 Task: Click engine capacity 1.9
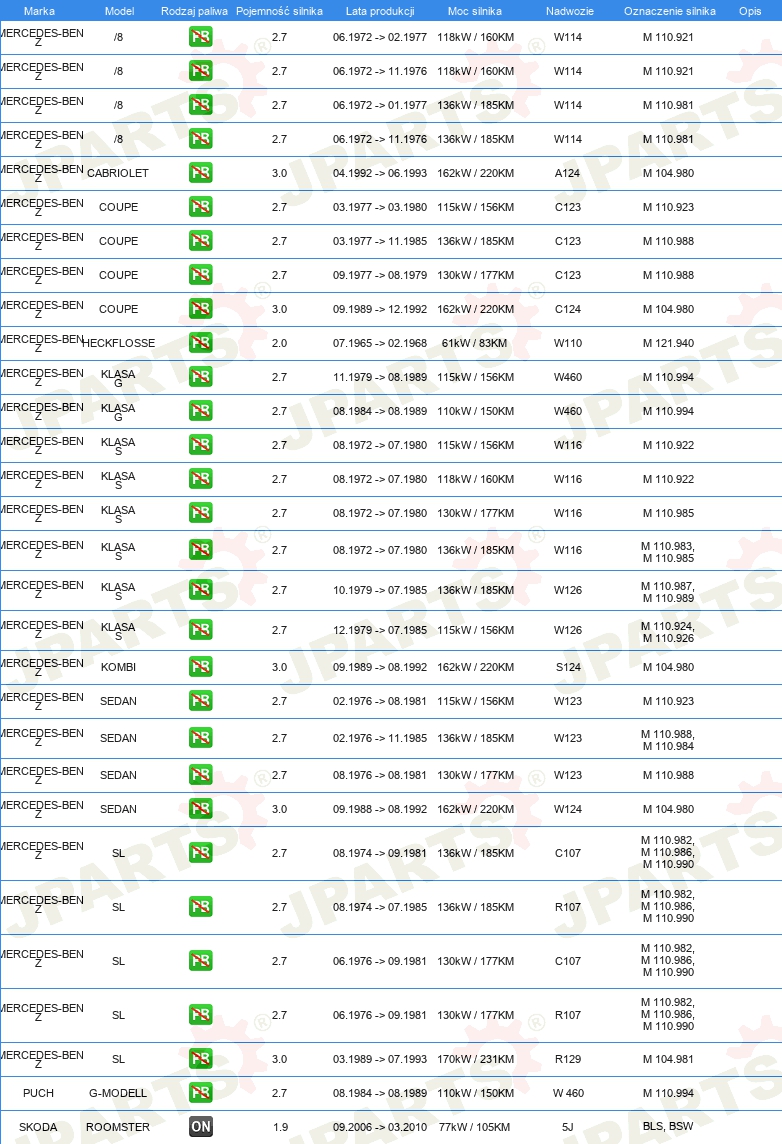click(281, 1126)
